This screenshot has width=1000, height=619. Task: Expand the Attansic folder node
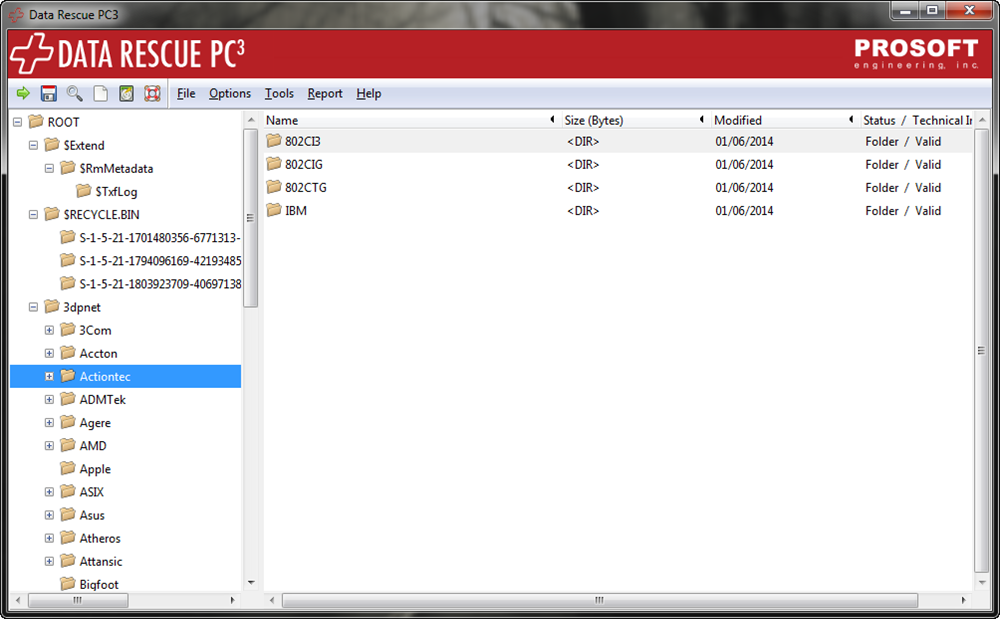(49, 562)
